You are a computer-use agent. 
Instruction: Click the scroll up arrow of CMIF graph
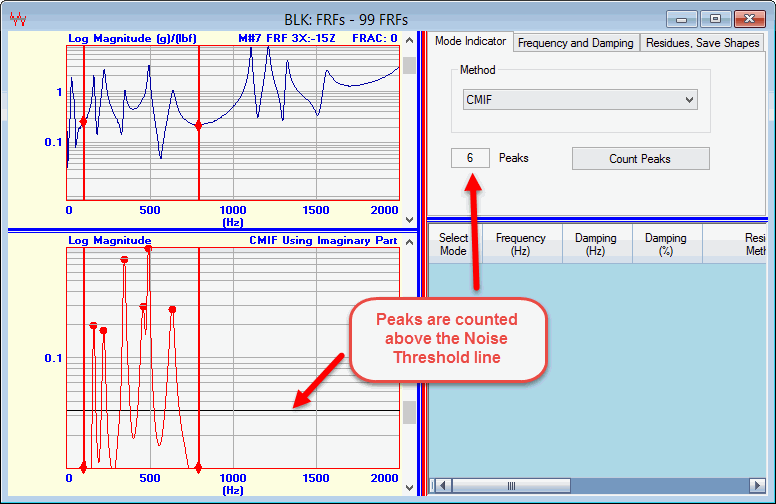click(x=409, y=242)
